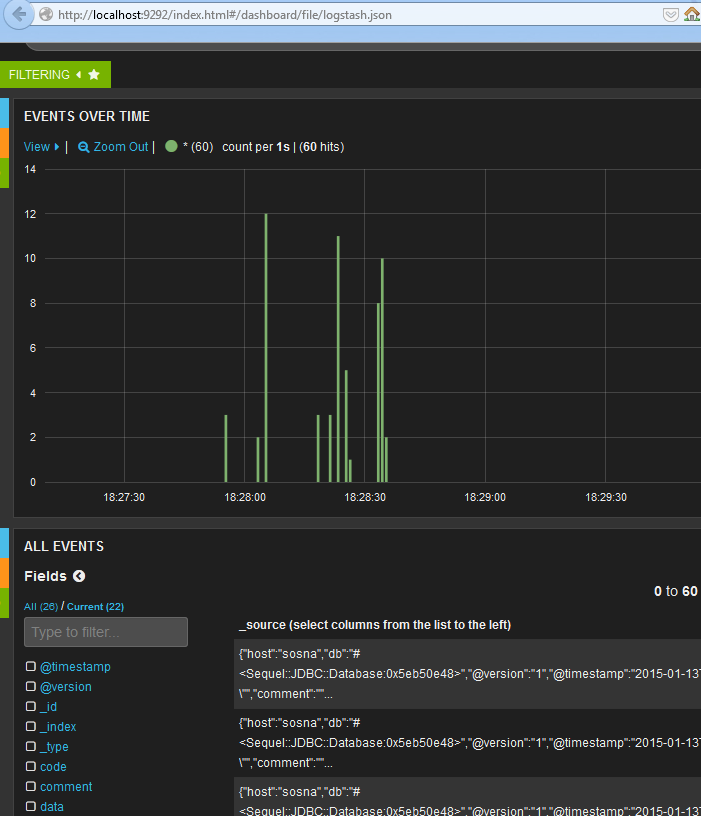Show Current (22) fields
This screenshot has height=816, width=701.
[95, 606]
